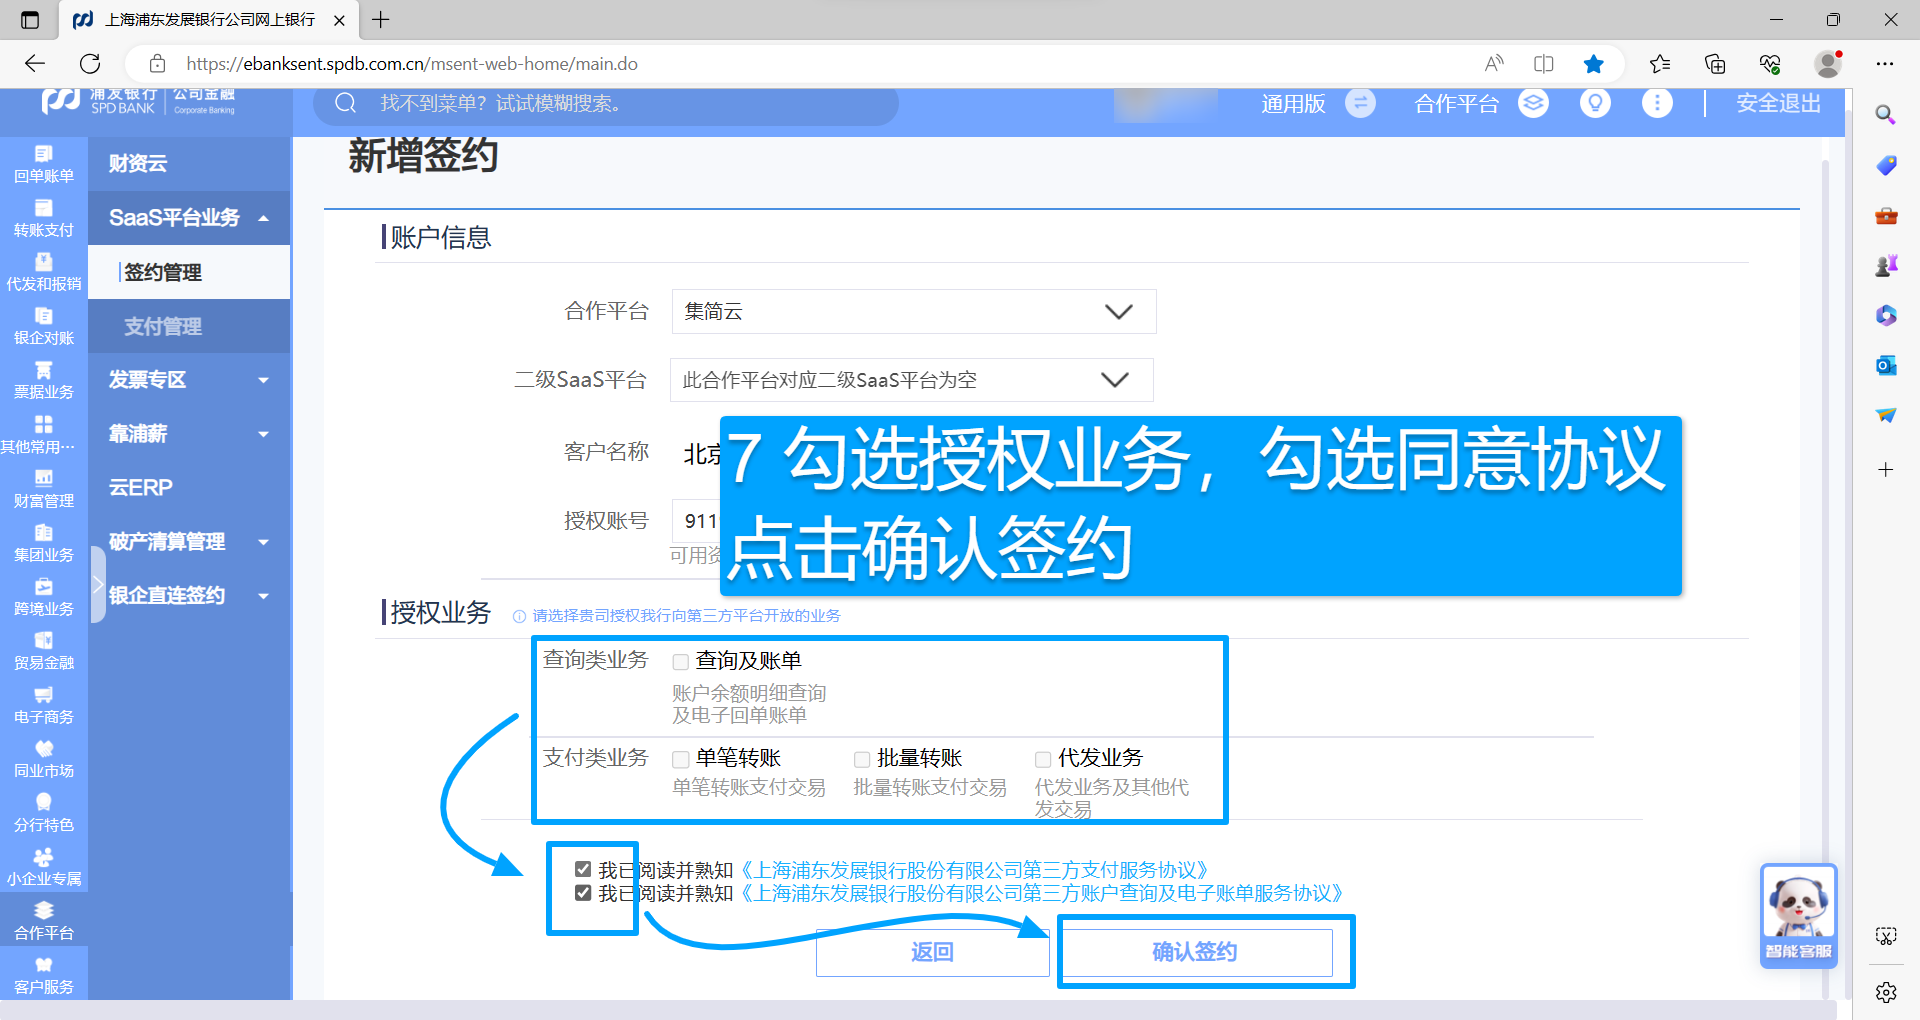Expand the 发票专区 menu
Screen dimensions: 1920x1020
189,380
